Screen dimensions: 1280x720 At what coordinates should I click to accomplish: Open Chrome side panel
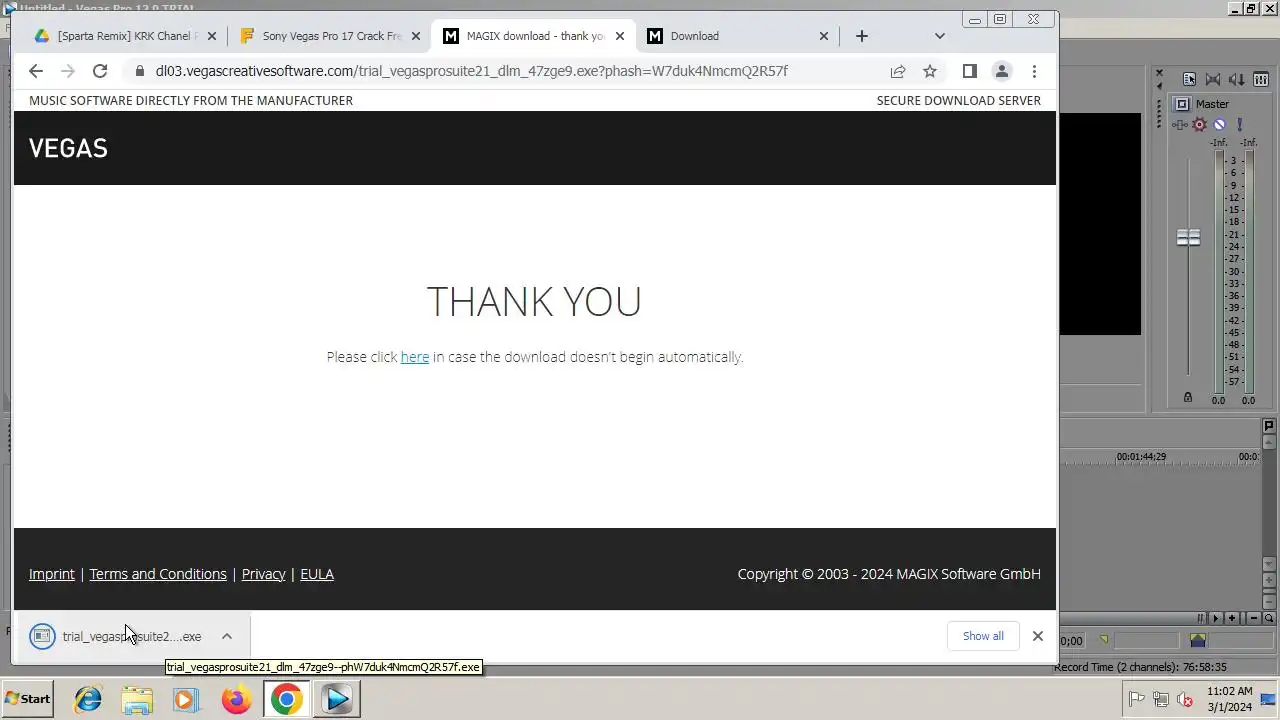[969, 71]
